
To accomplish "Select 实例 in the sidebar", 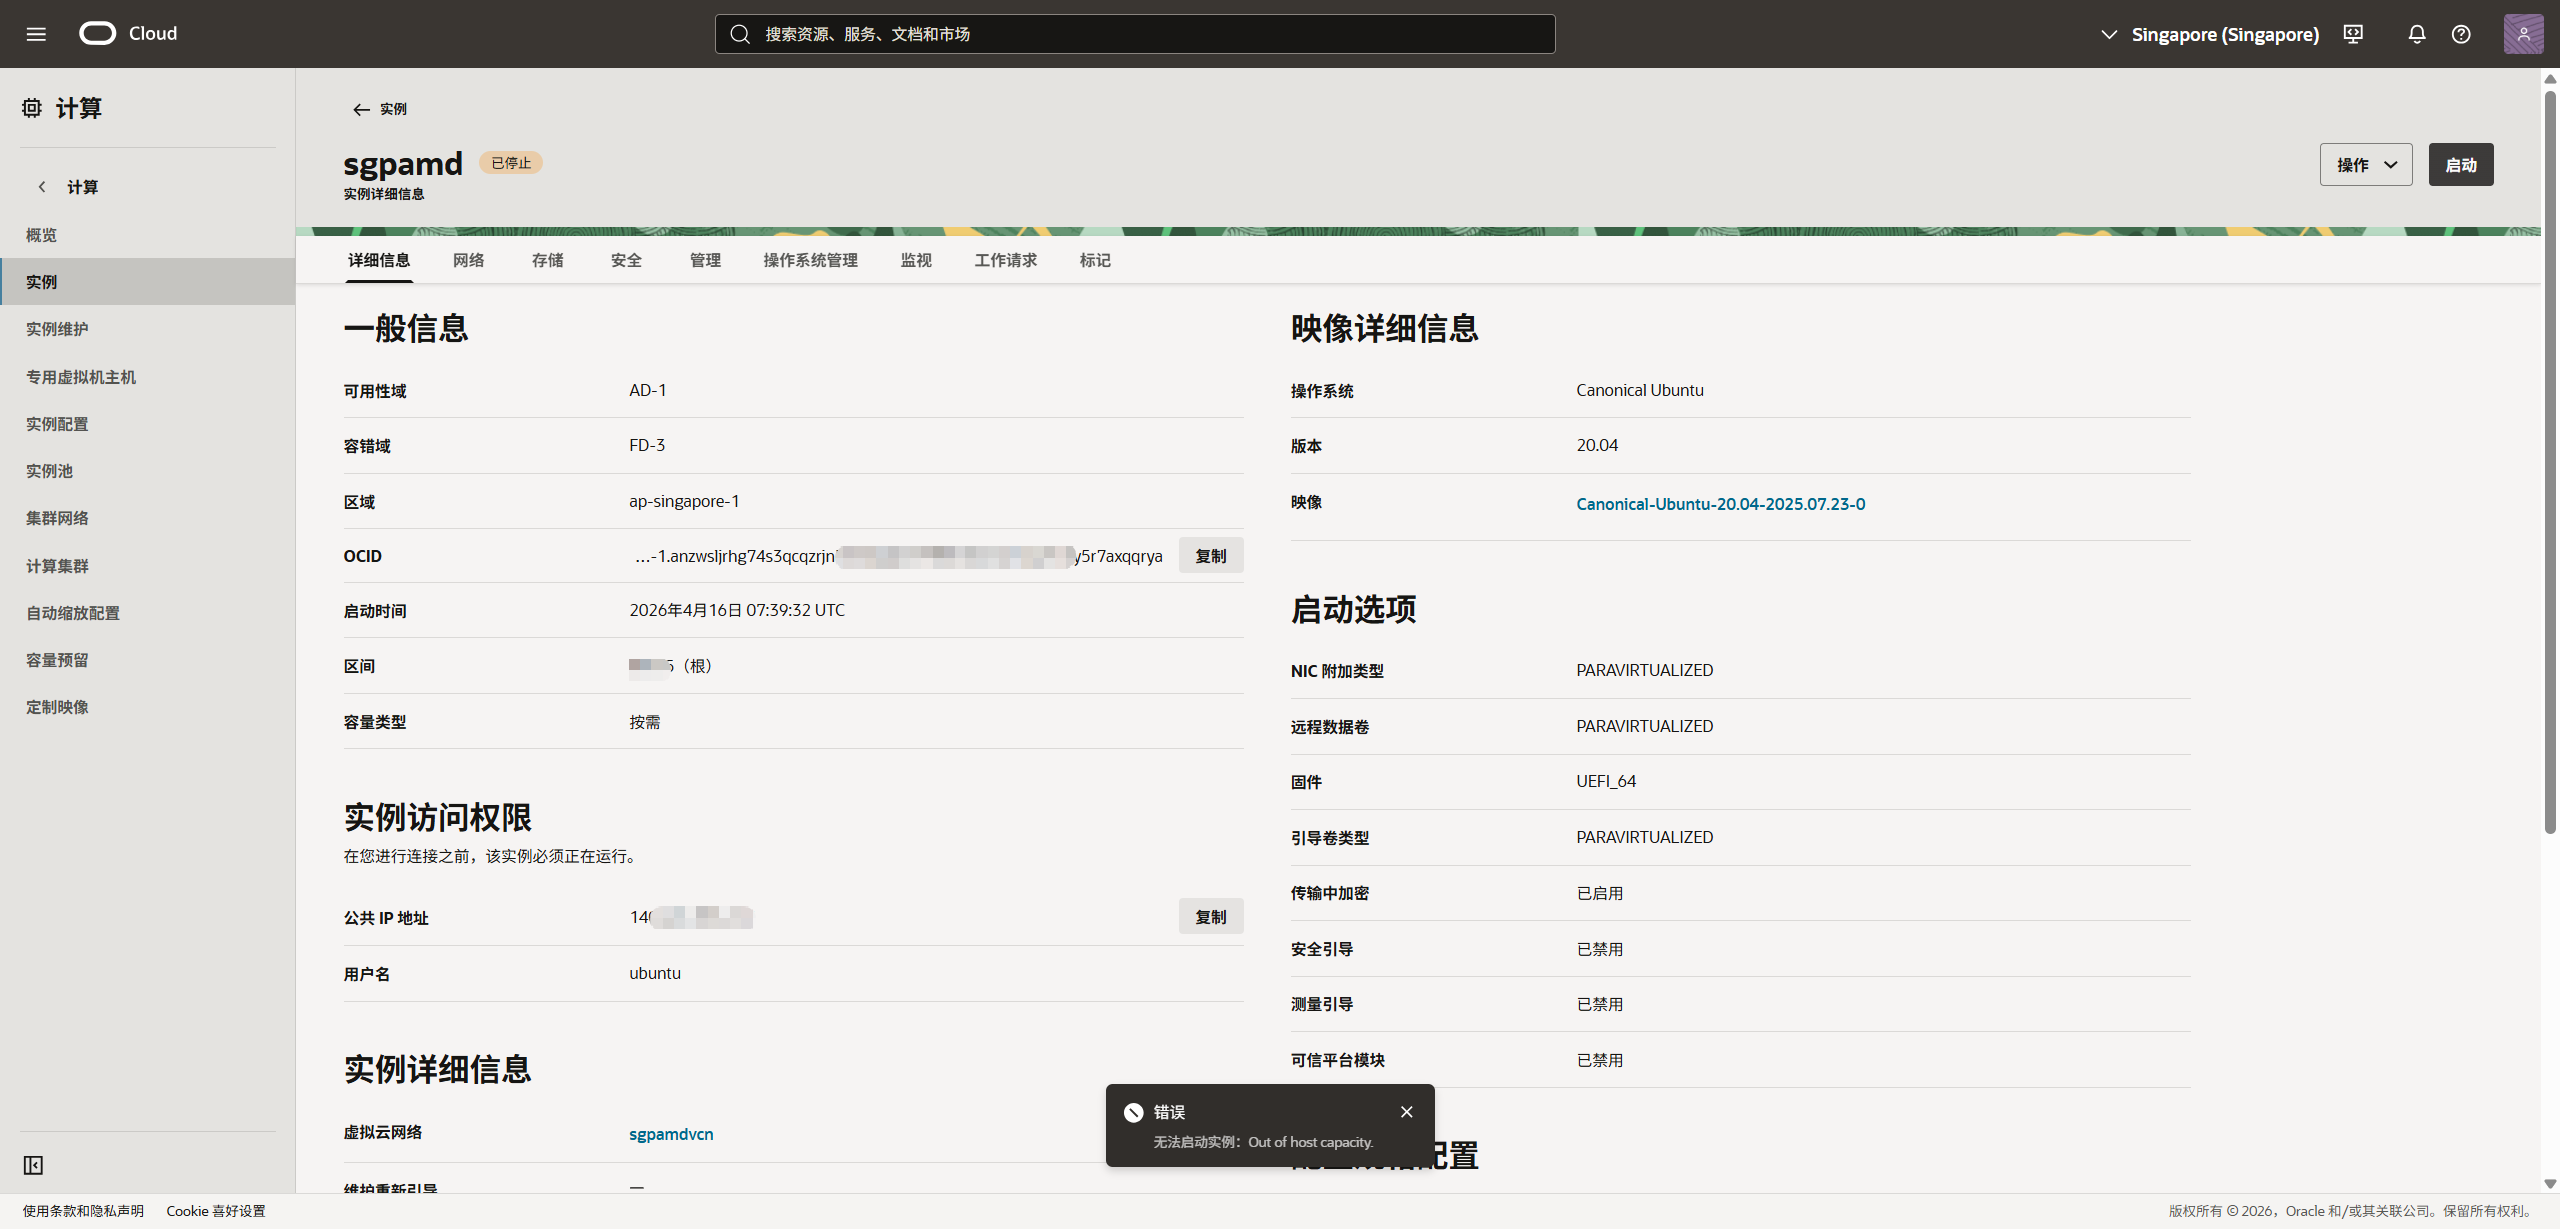I will (x=148, y=282).
